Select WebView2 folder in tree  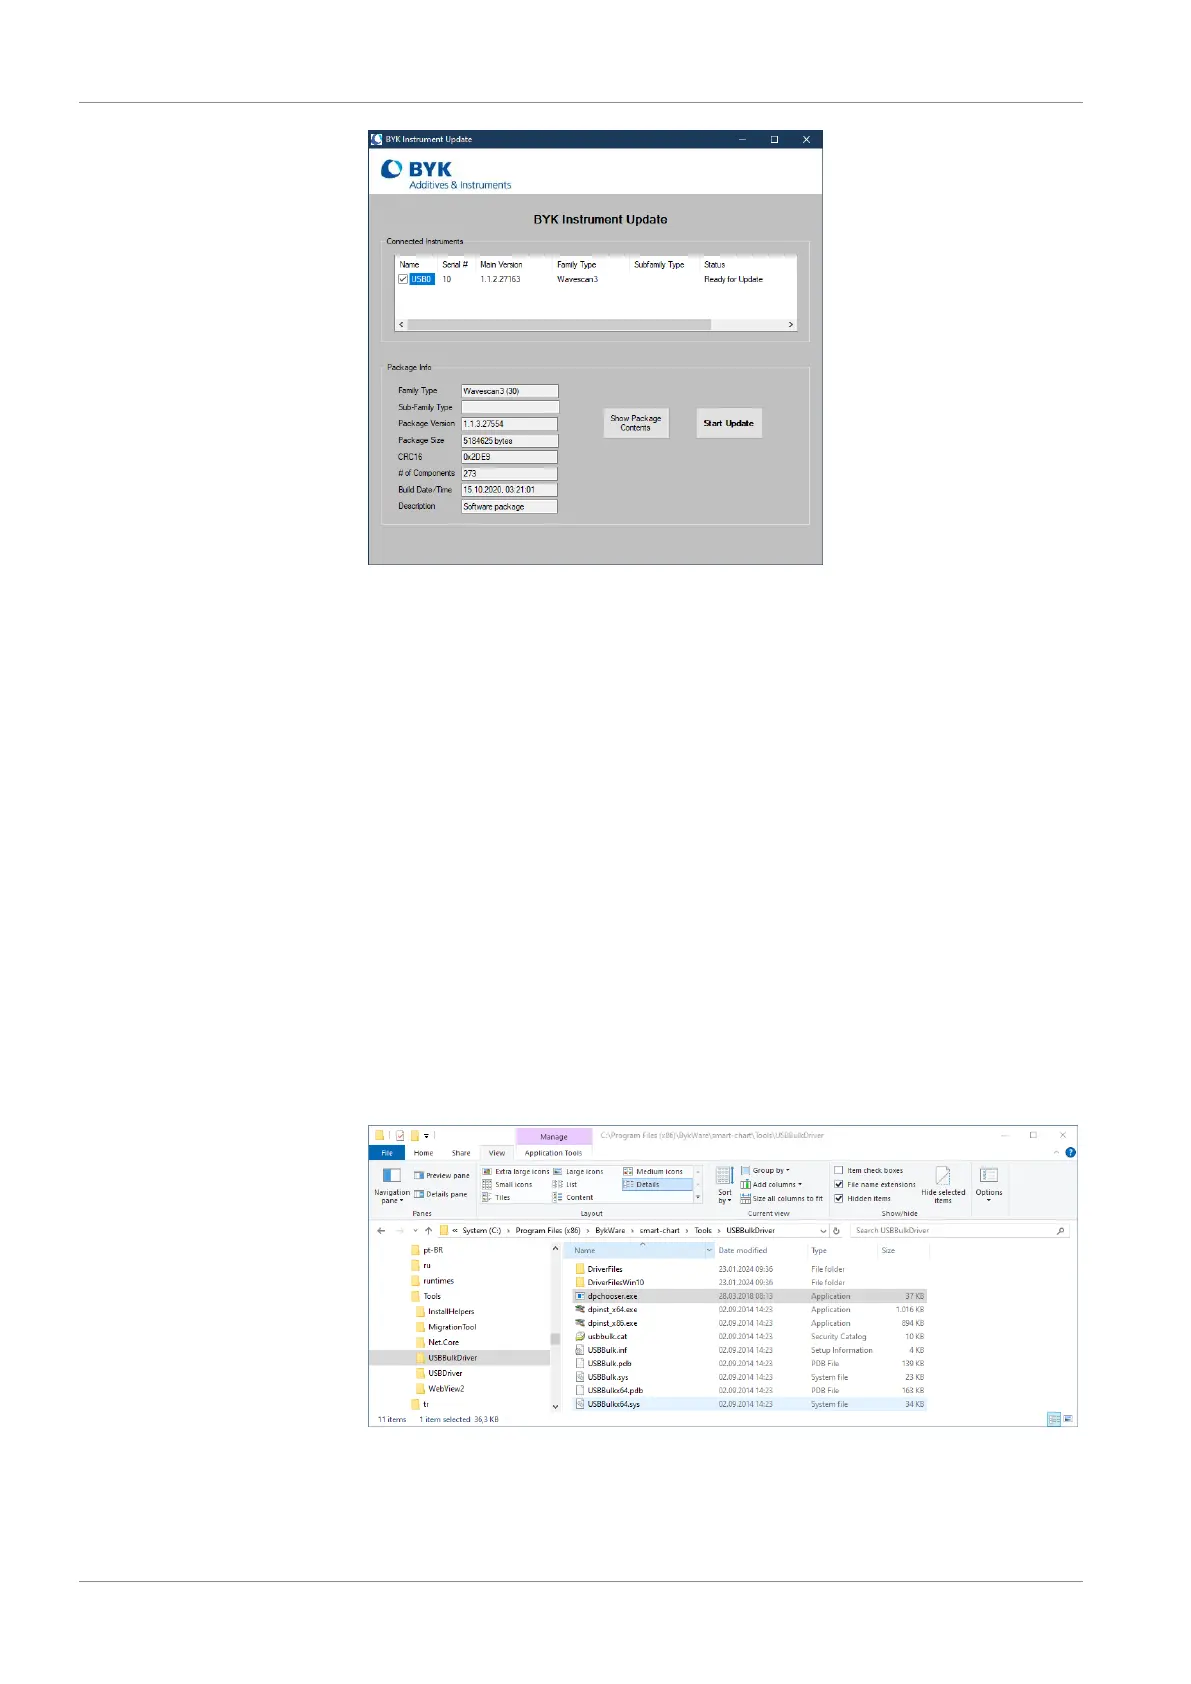(446, 1390)
